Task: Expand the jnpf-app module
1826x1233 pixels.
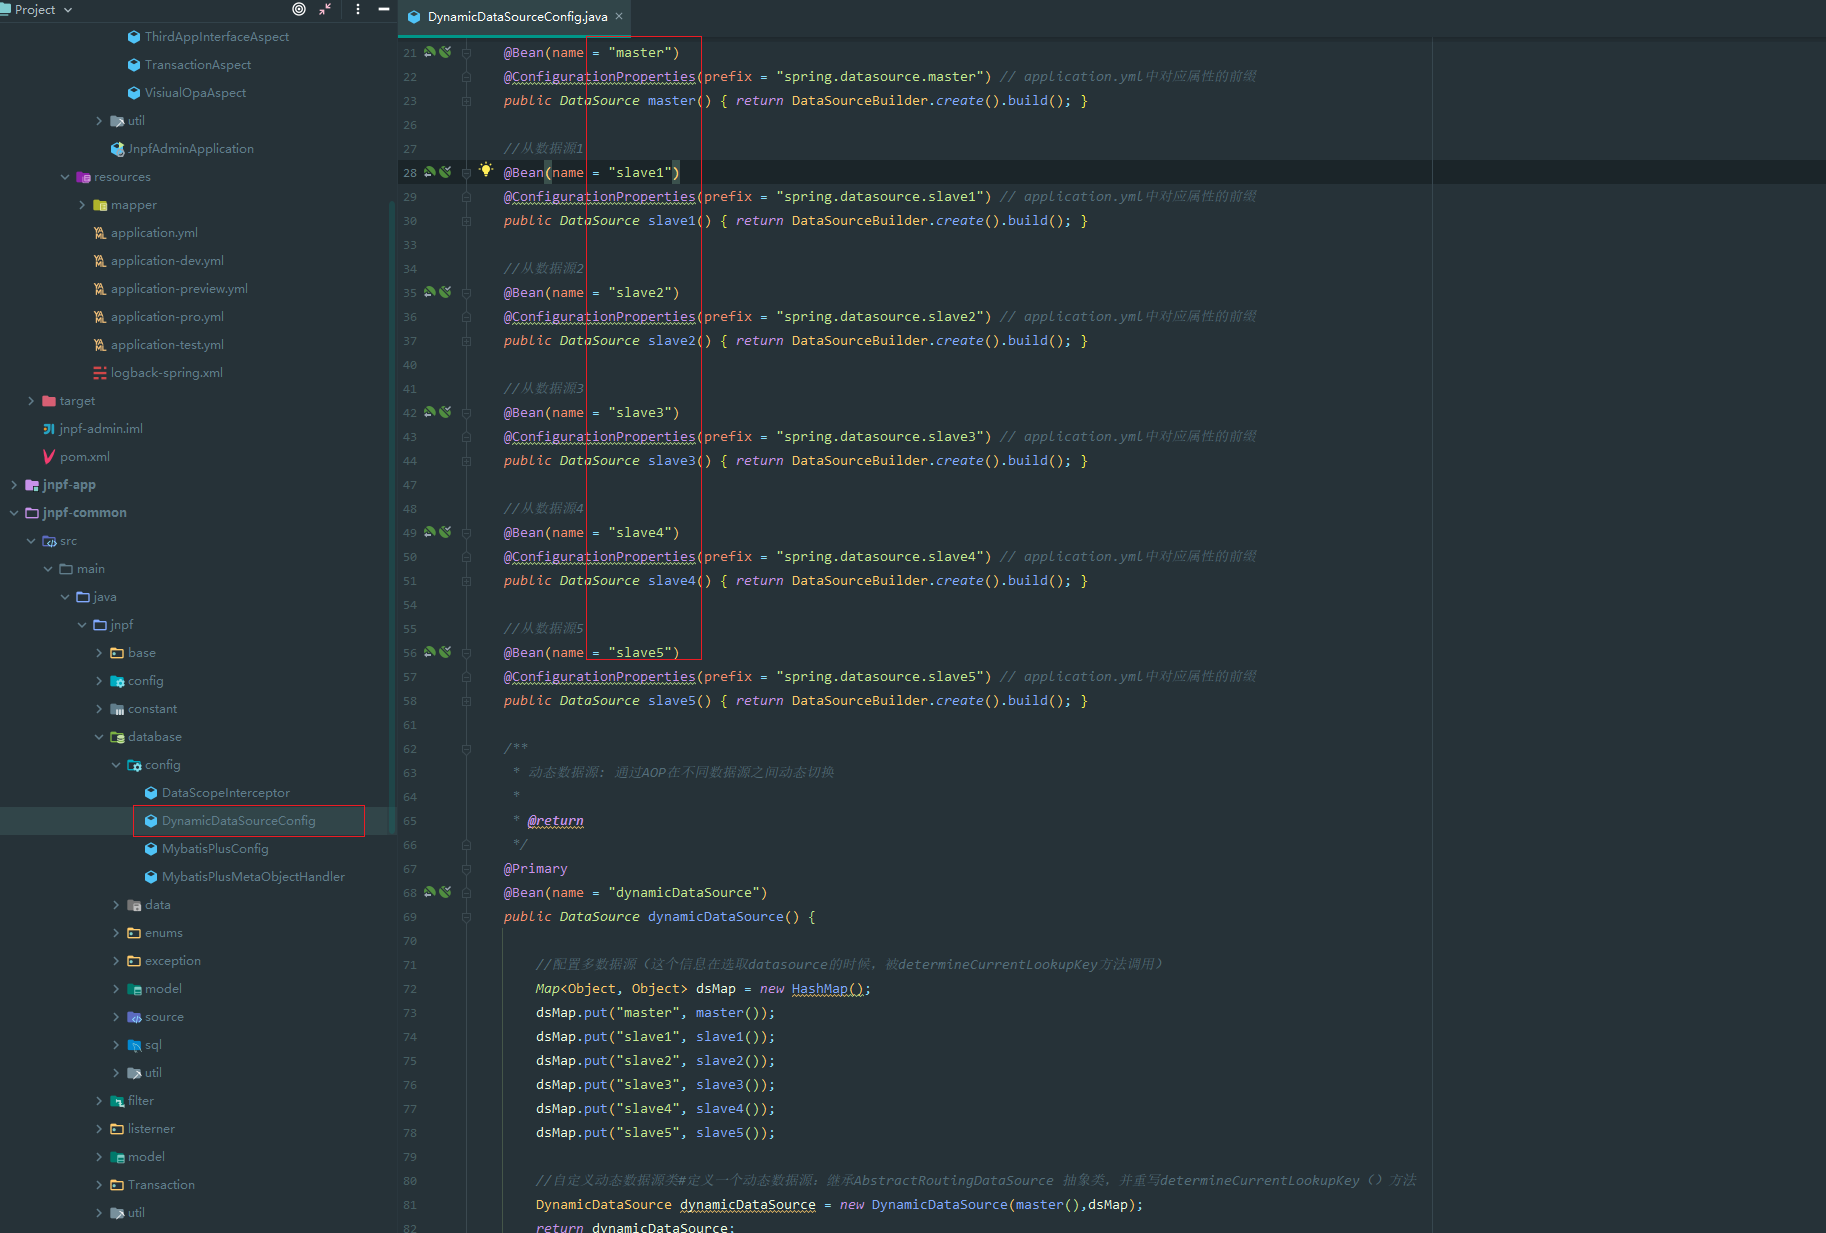Action: point(14,485)
